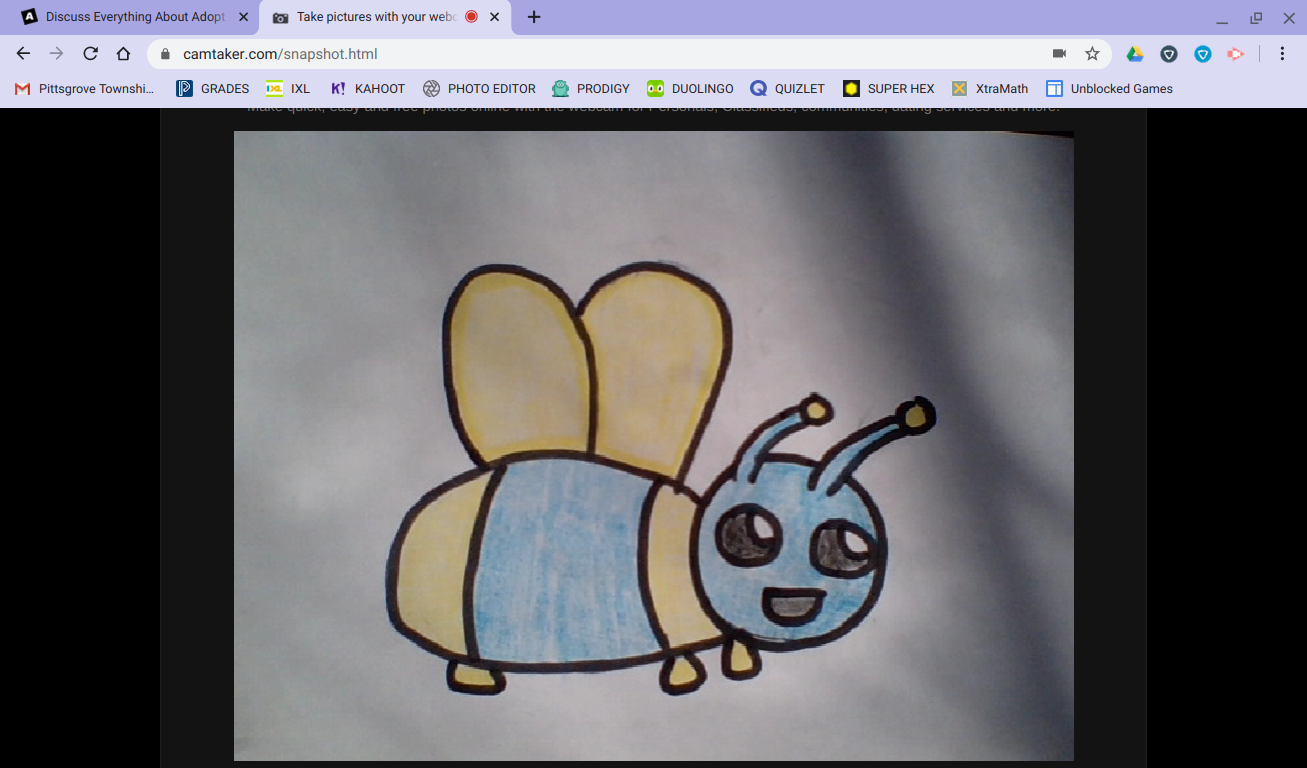Screen dimensions: 1307x768
Task: Click the webcam snapshot of the bee drawing
Action: 654,446
